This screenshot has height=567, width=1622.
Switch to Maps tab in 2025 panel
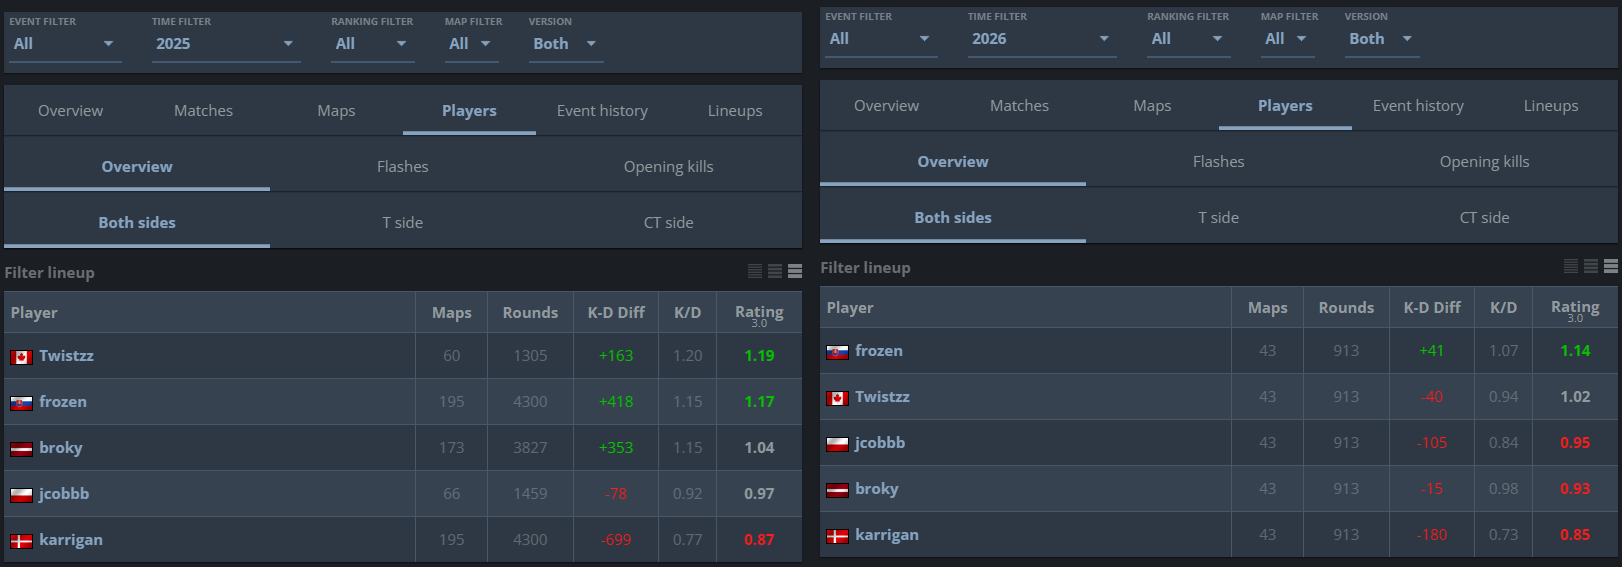click(x=336, y=111)
